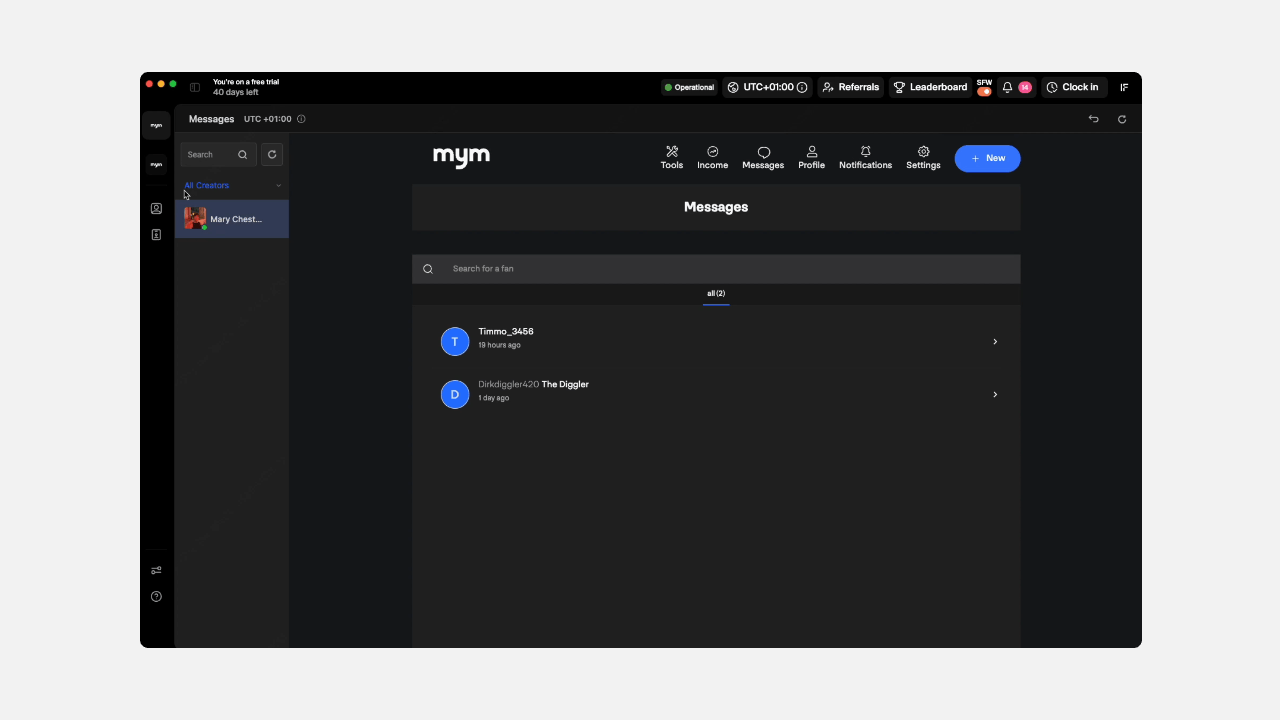Click the refresh button next to the Search box

[x=272, y=154]
